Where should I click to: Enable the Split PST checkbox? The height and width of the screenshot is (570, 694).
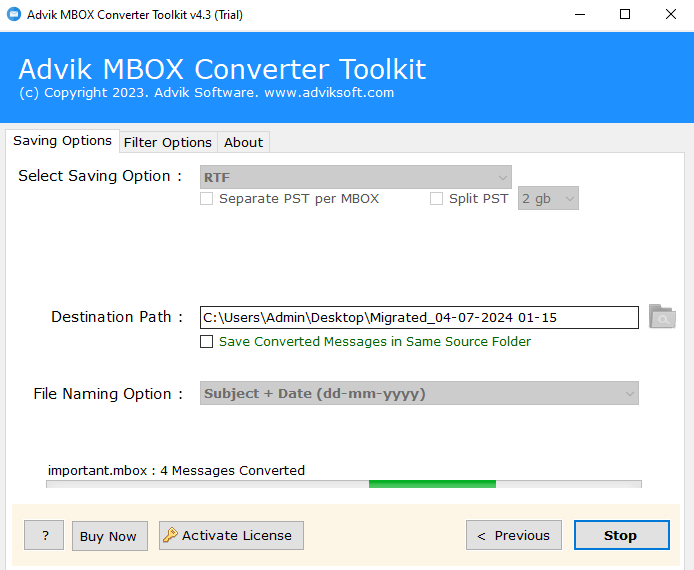pos(436,199)
